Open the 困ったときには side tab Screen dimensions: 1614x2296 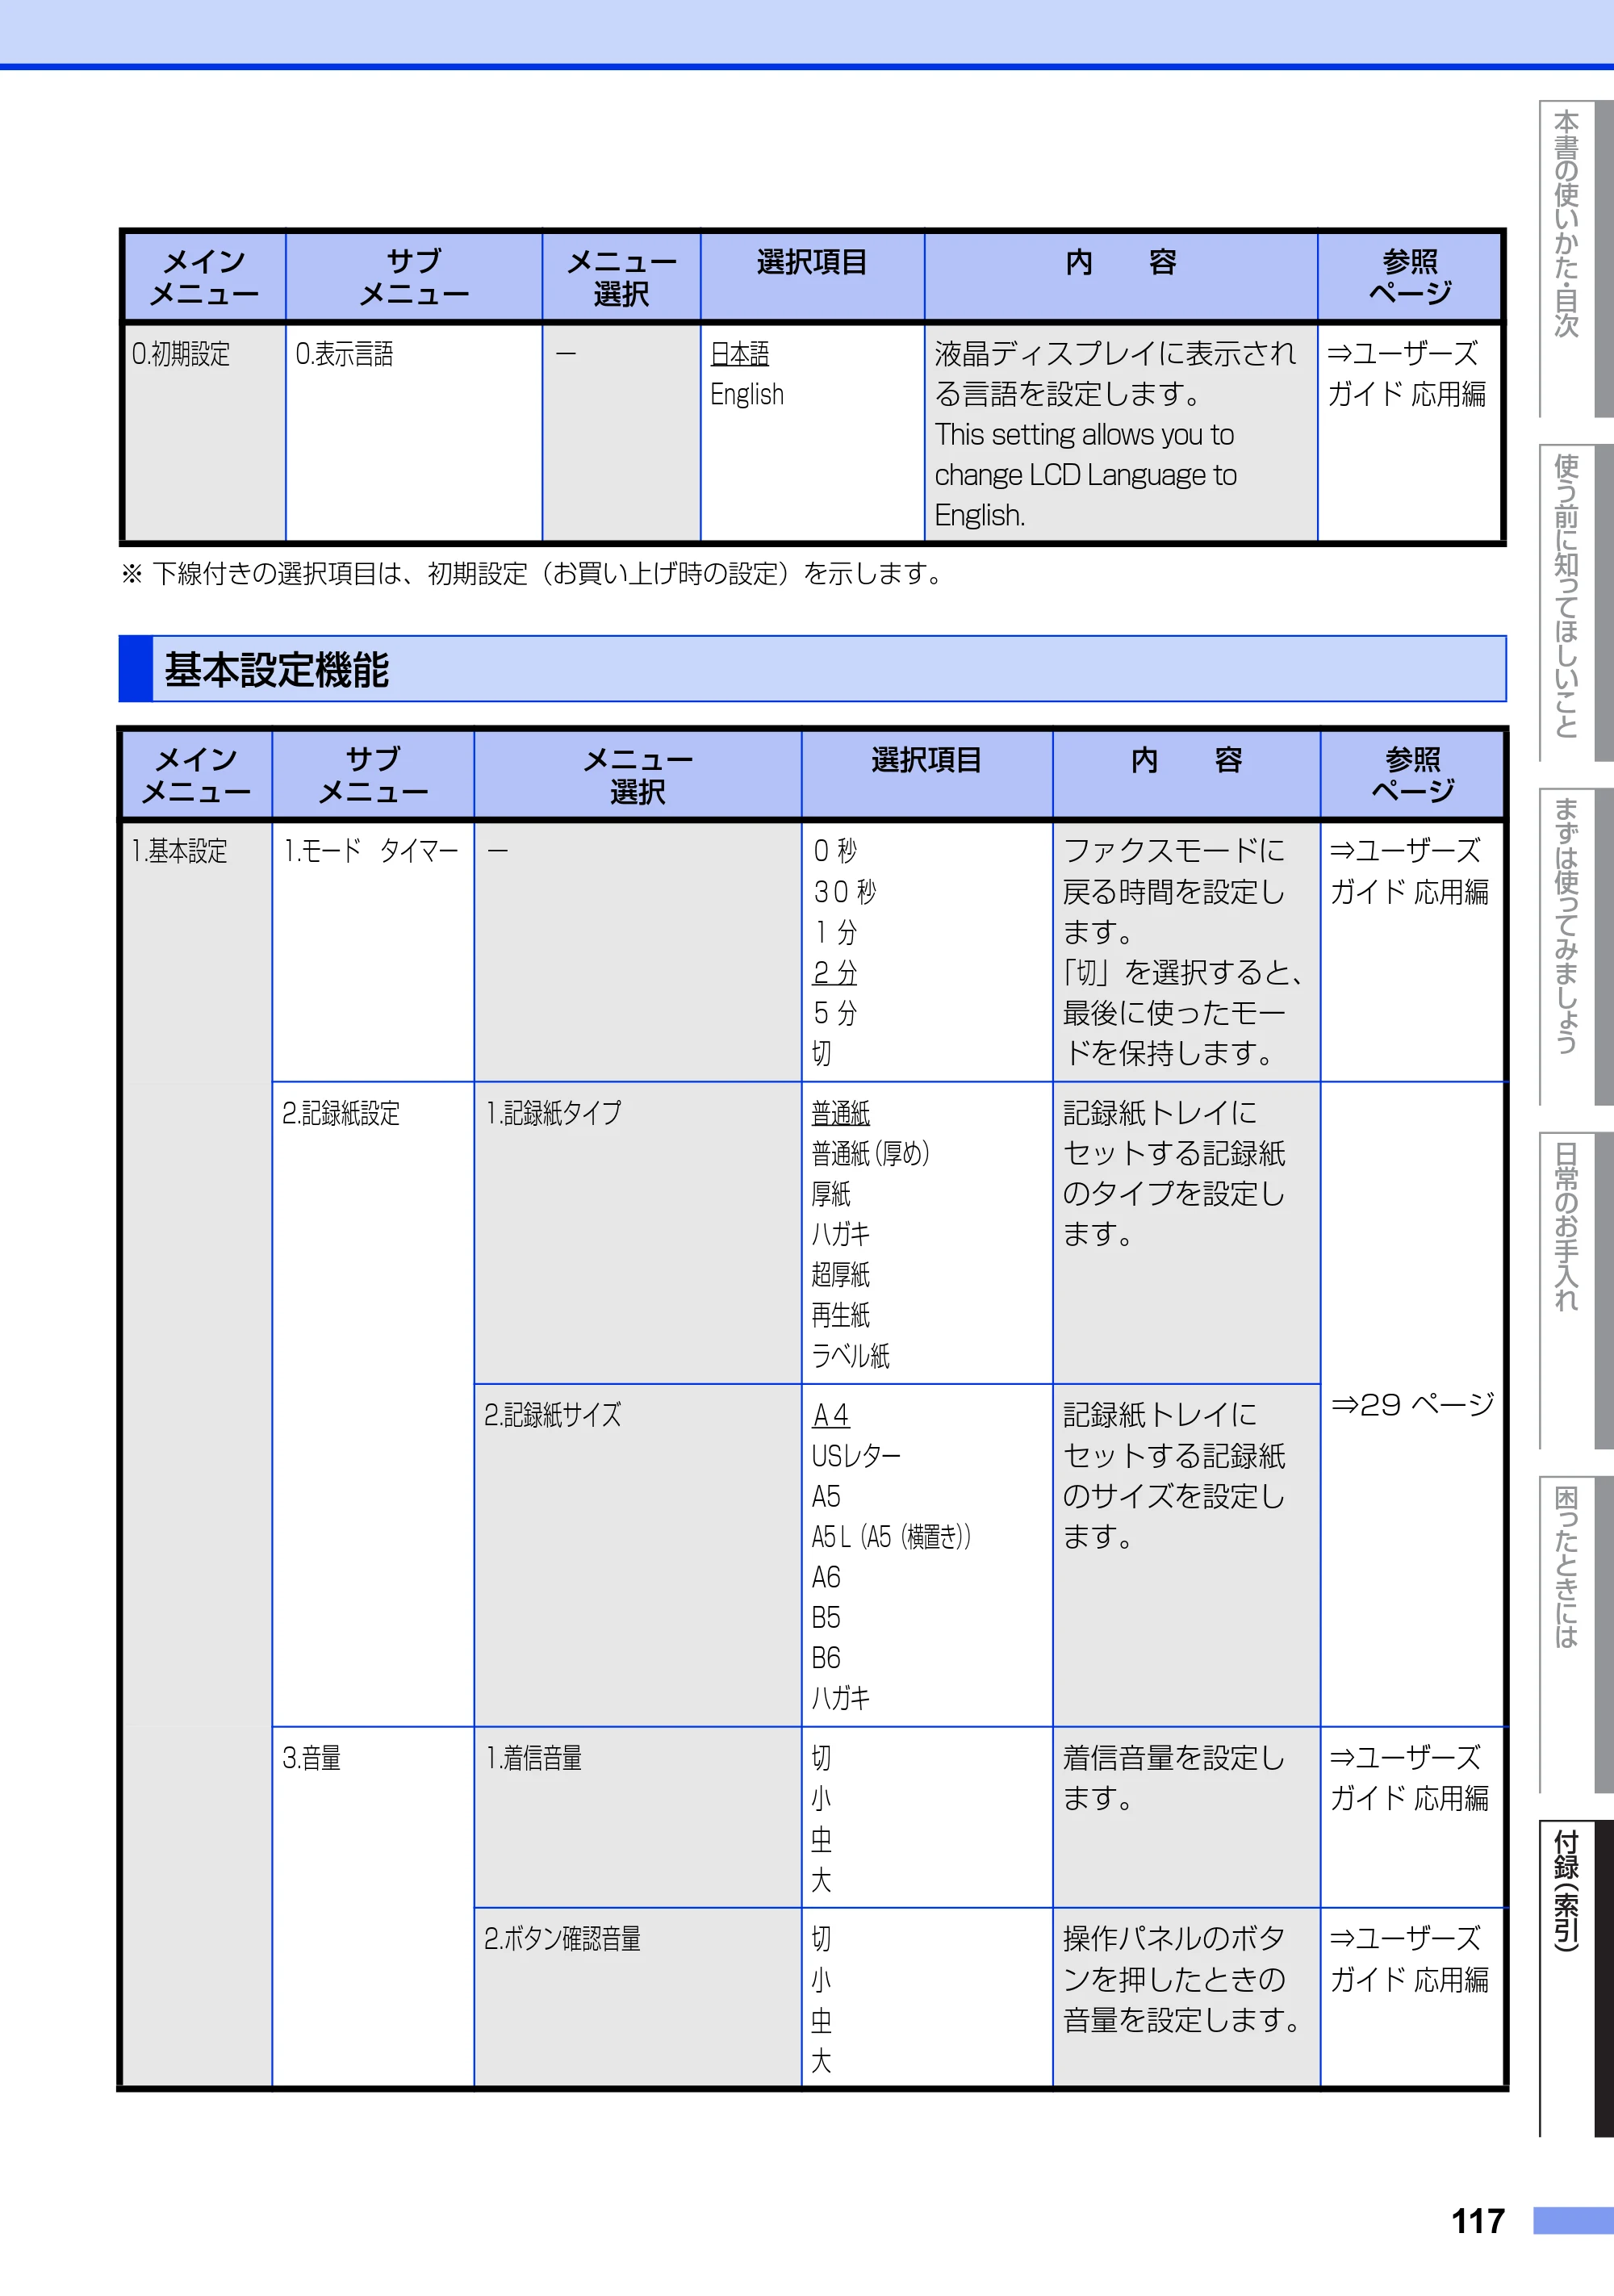pyautogui.click(x=1575, y=1635)
